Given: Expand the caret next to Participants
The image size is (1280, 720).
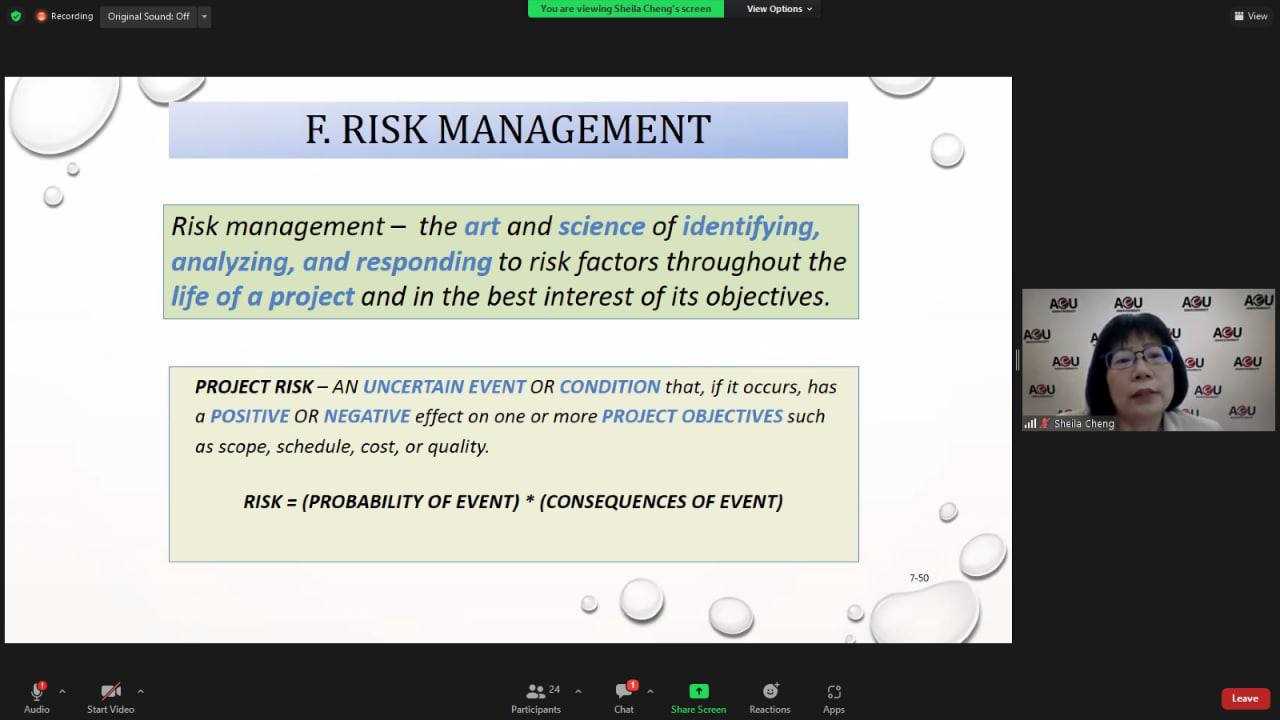Looking at the screenshot, I should coord(578,691).
